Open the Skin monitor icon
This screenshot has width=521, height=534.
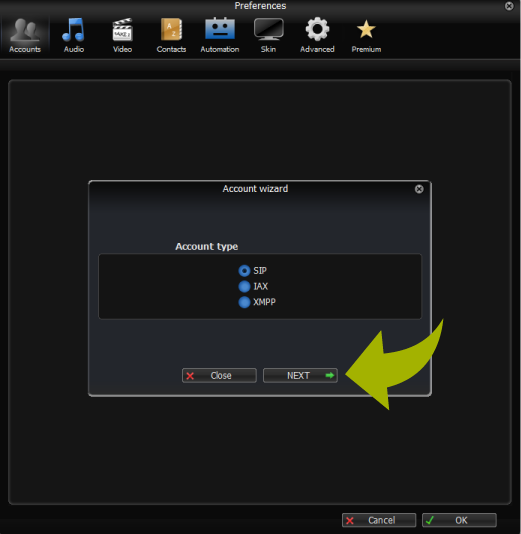268,29
